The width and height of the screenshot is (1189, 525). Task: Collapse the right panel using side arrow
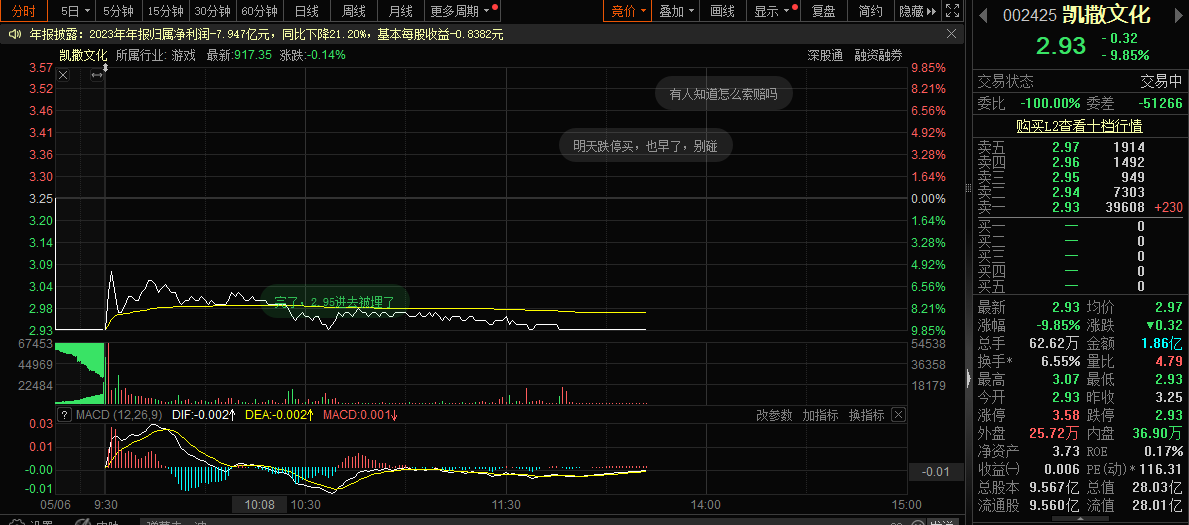tap(968, 379)
